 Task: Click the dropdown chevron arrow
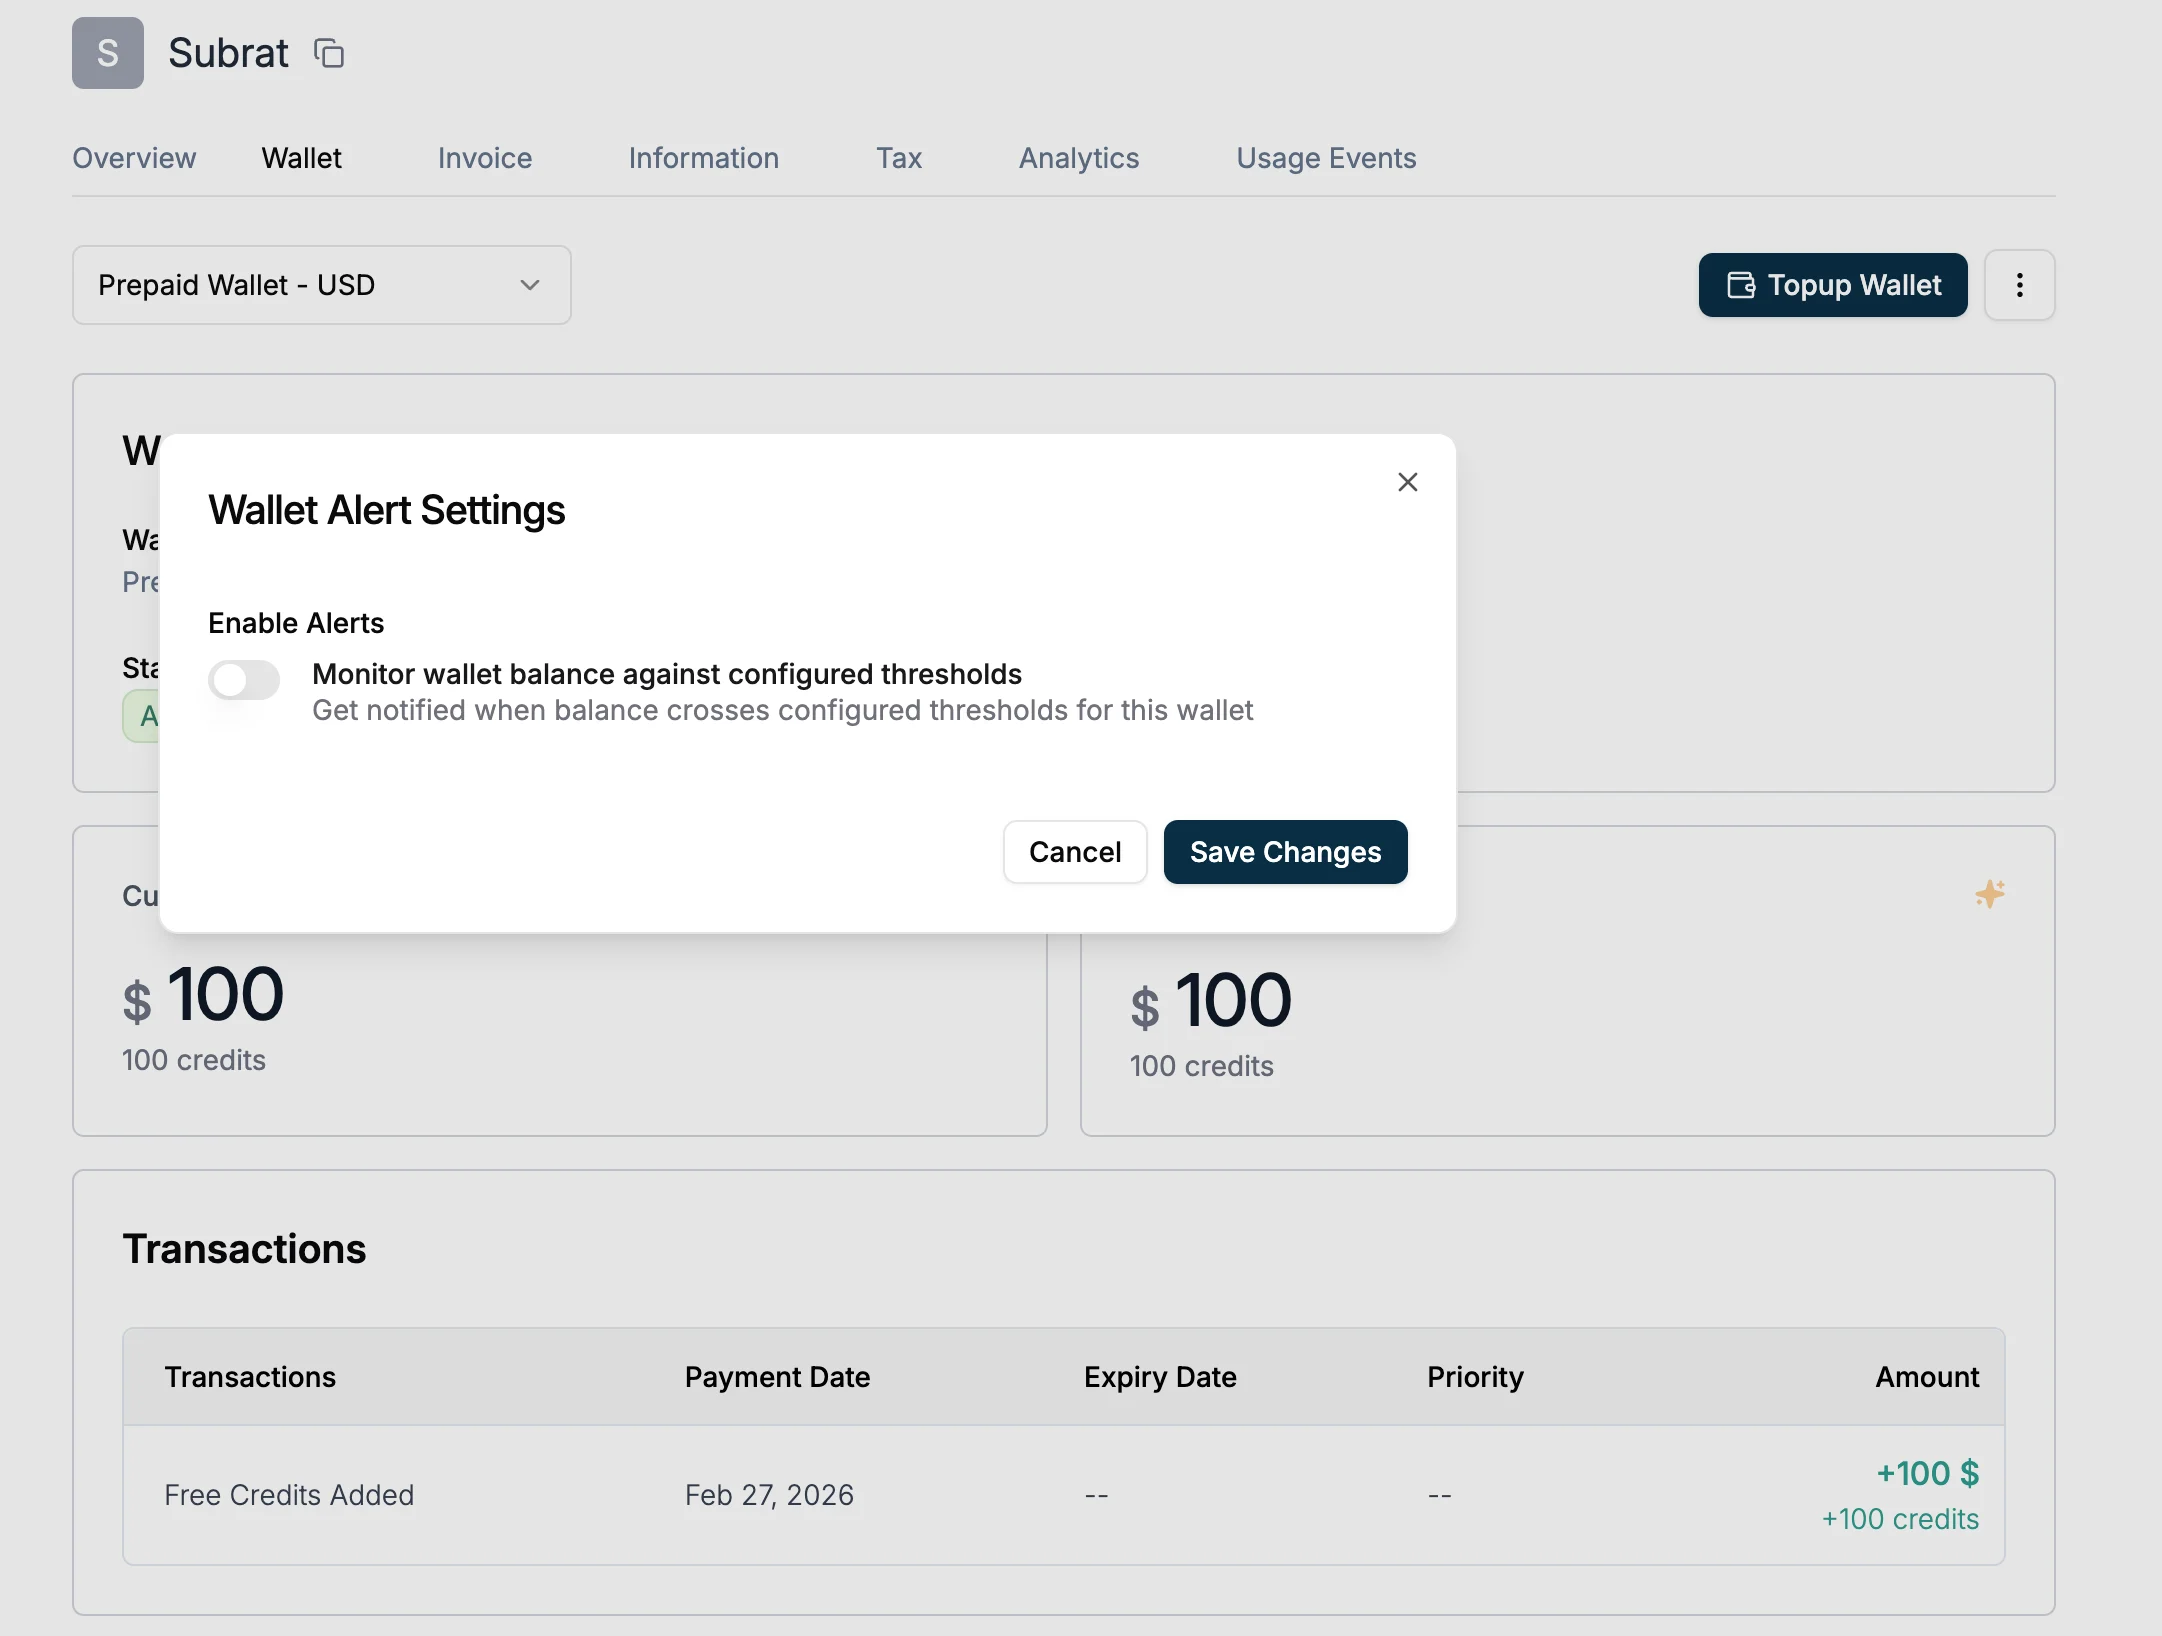point(530,285)
